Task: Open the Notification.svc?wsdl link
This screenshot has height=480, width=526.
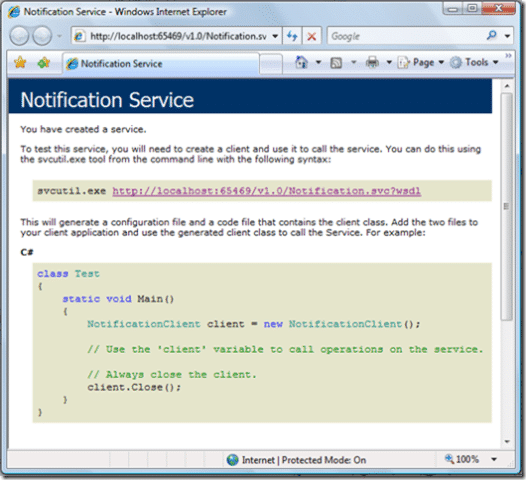Action: [266, 191]
